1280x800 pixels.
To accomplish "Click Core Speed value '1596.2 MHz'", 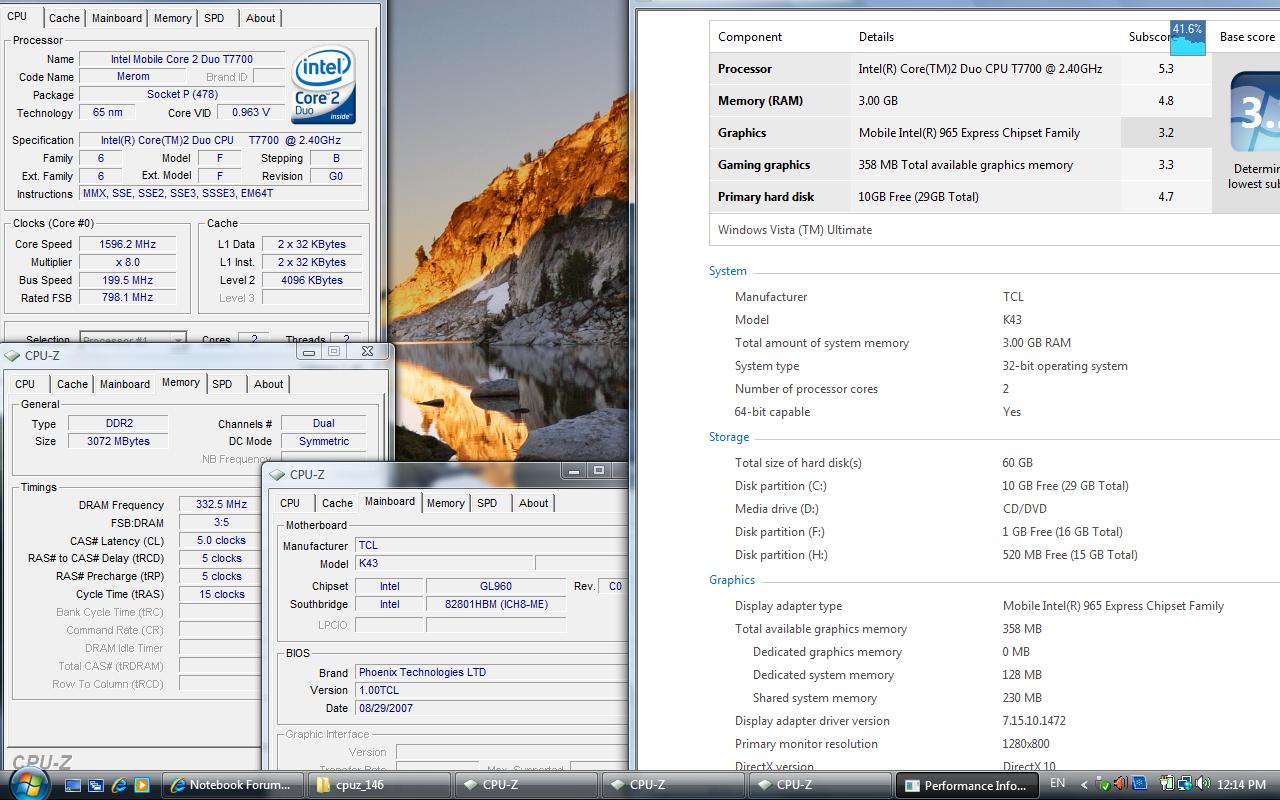I will [x=127, y=244].
